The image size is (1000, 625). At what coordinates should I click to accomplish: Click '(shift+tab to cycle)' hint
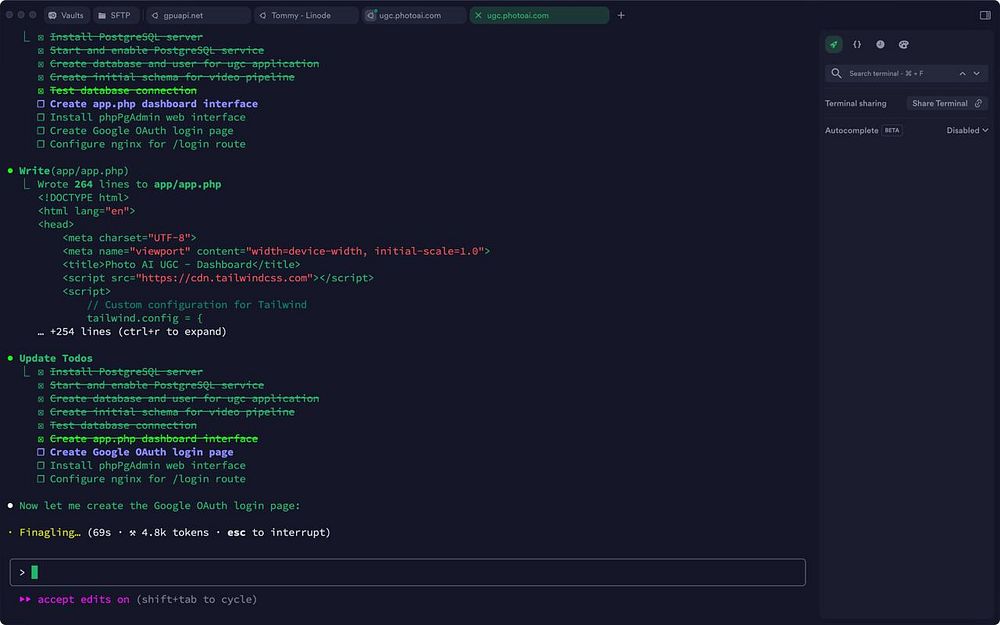[x=196, y=599]
